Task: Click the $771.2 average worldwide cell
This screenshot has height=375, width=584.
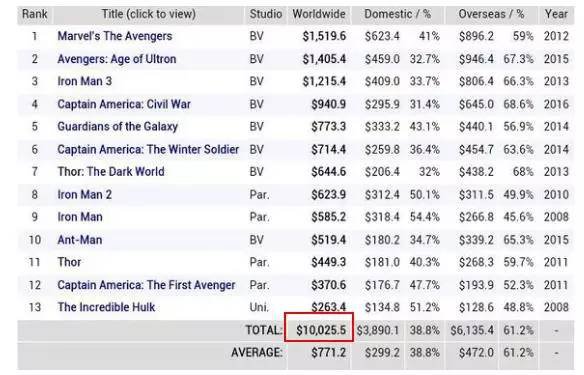Action: click(328, 353)
